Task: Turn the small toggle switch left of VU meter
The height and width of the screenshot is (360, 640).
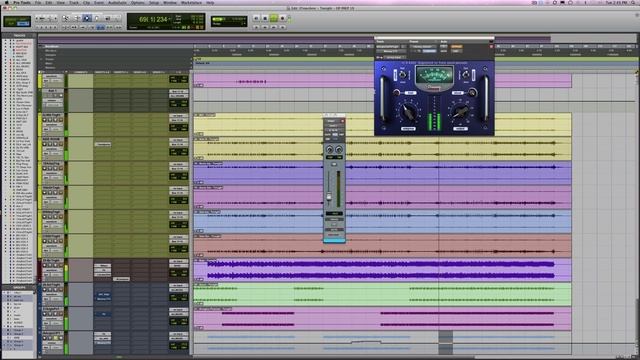Action: 402,75
